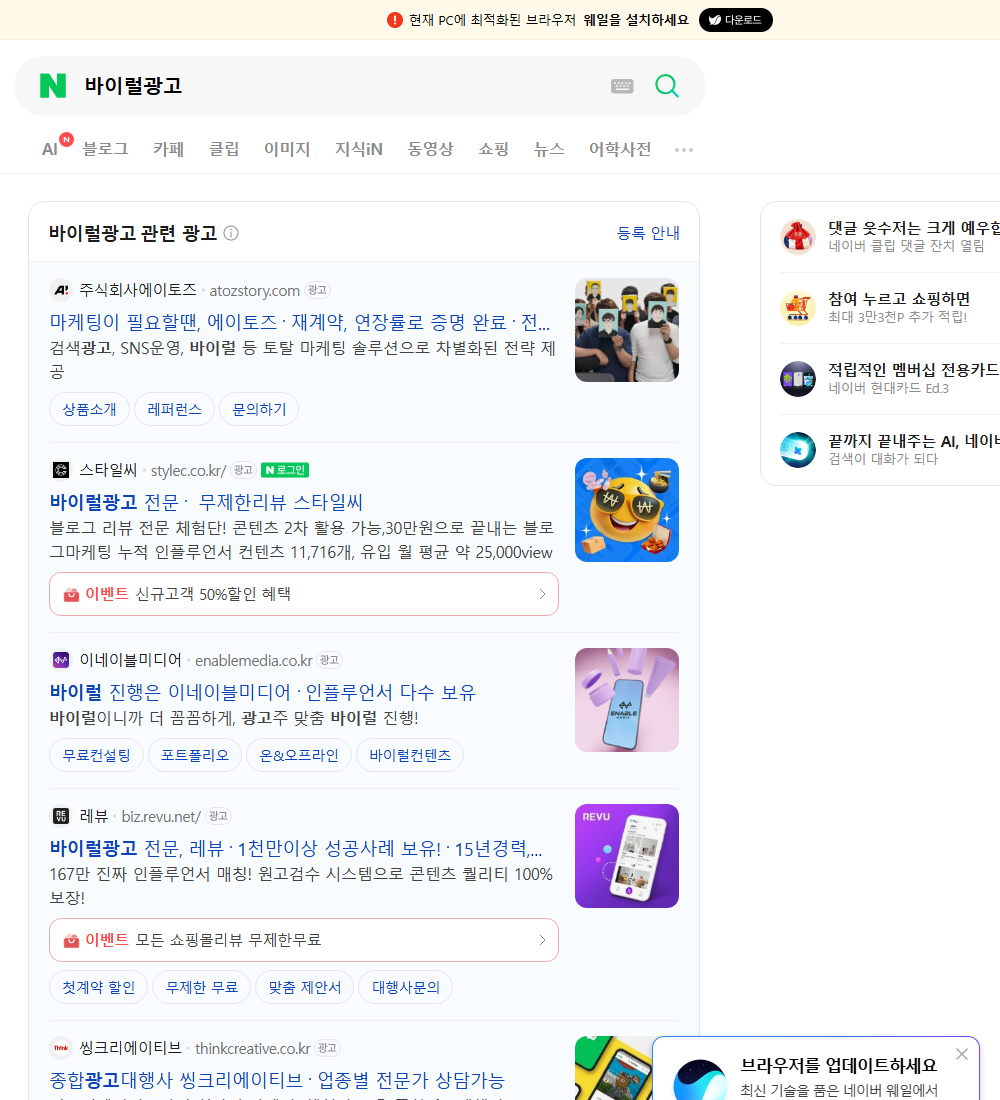1000x1100 pixels.
Task: Click the 주식회사에이토즈 favicon
Action: point(61,290)
